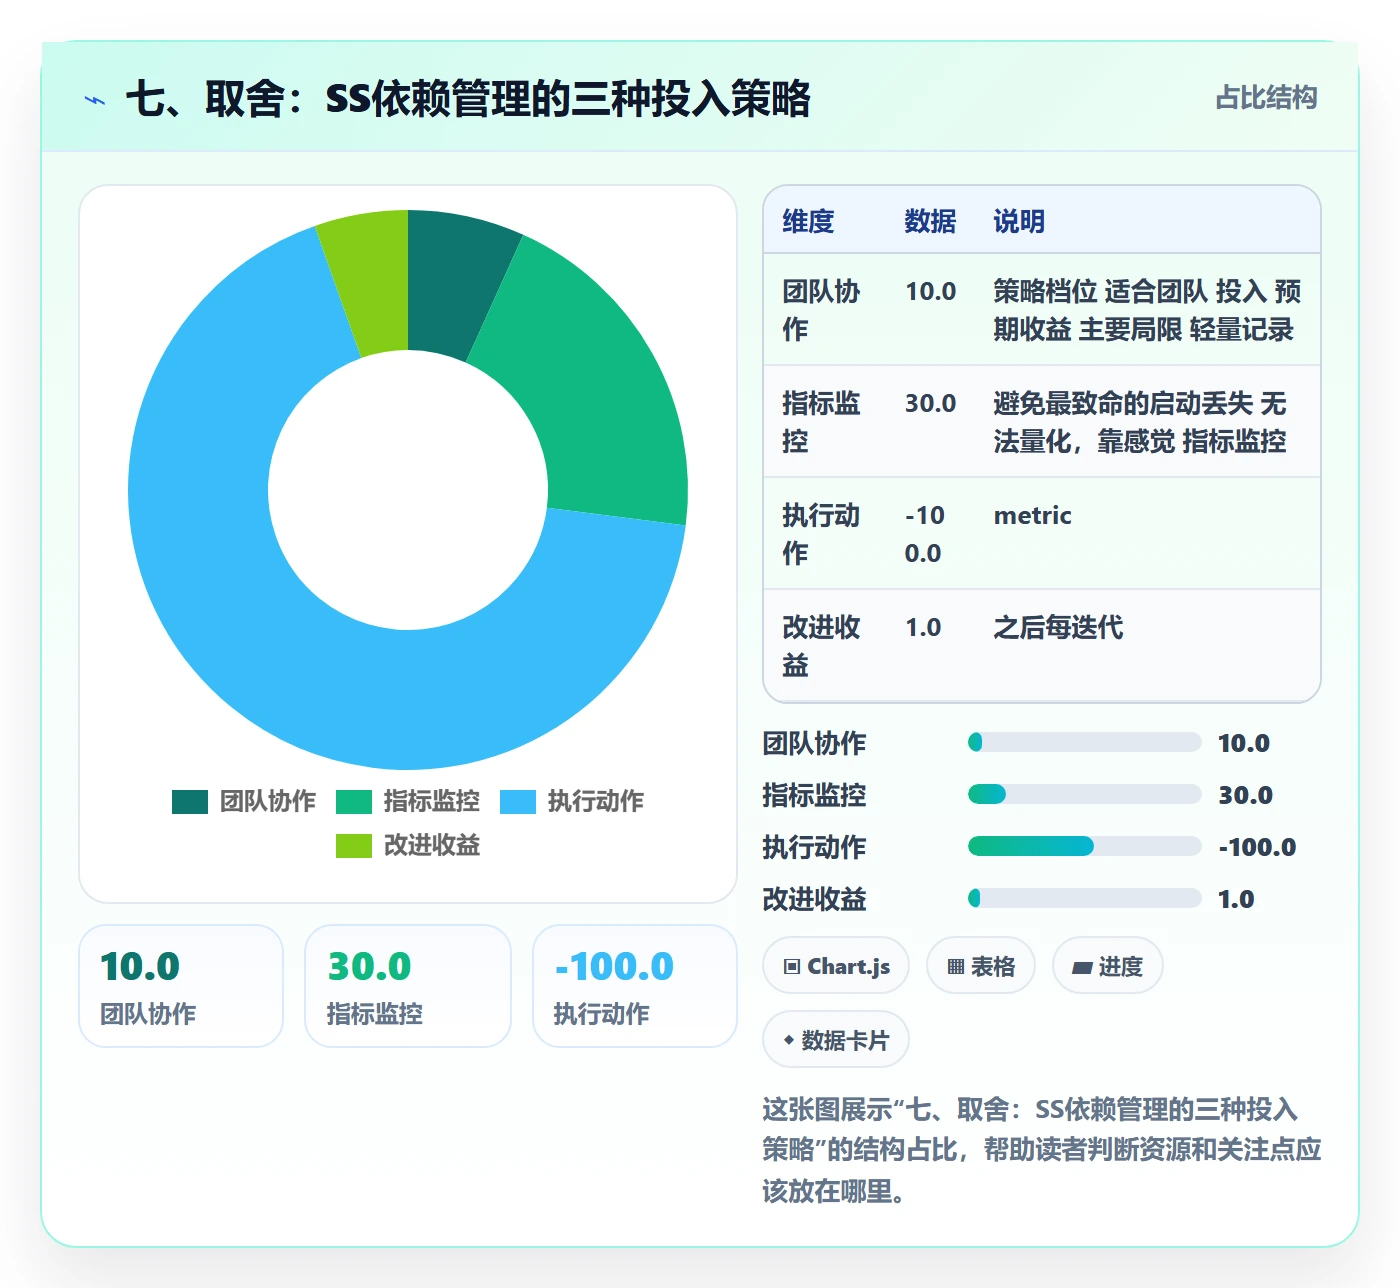The width and height of the screenshot is (1400, 1288).
Task: Click the 执行动作 progress bar
Action: (x=1085, y=846)
